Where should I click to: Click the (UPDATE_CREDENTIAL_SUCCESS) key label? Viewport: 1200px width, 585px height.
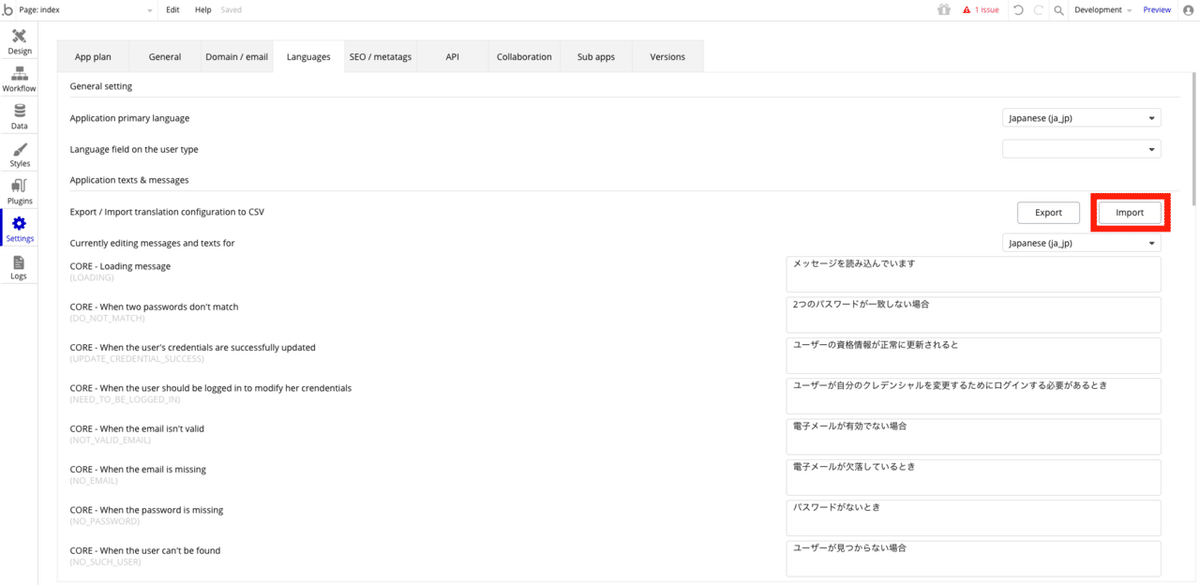[137, 358]
